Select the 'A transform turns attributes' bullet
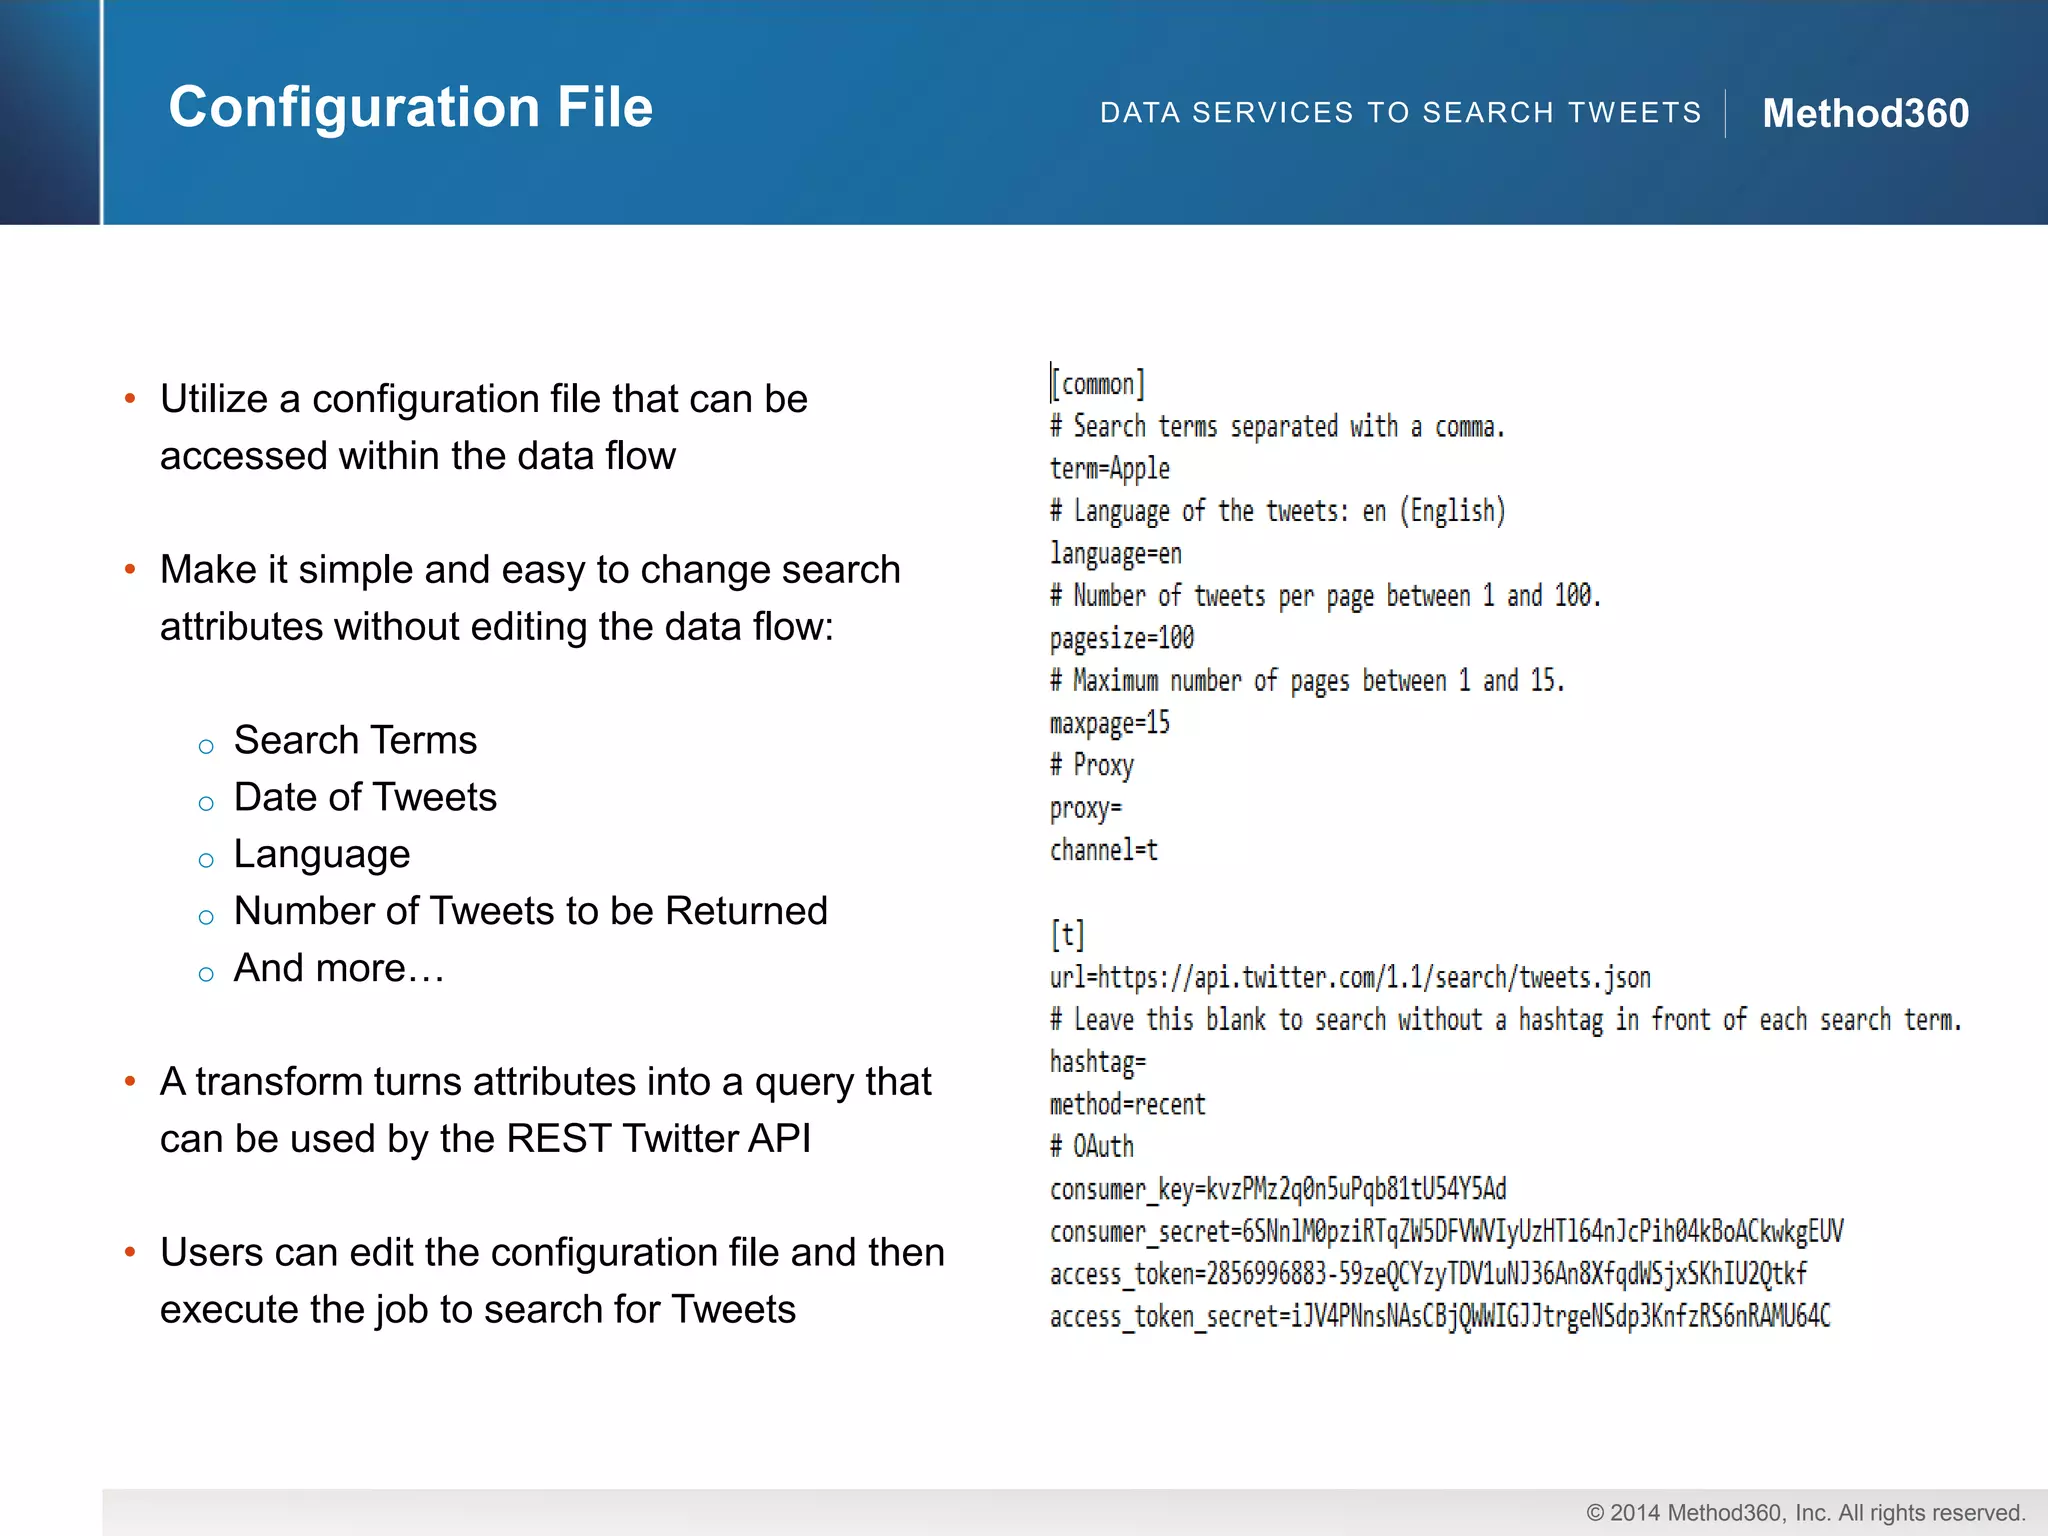 (545, 1110)
